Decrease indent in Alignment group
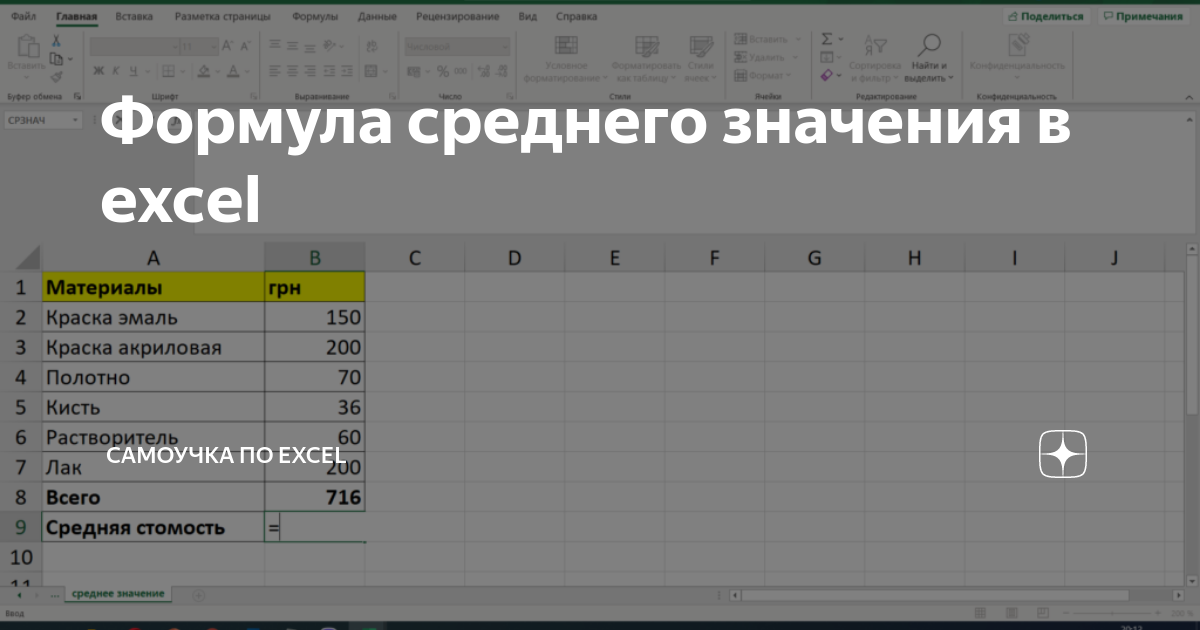The height and width of the screenshot is (630, 1200). (331, 71)
